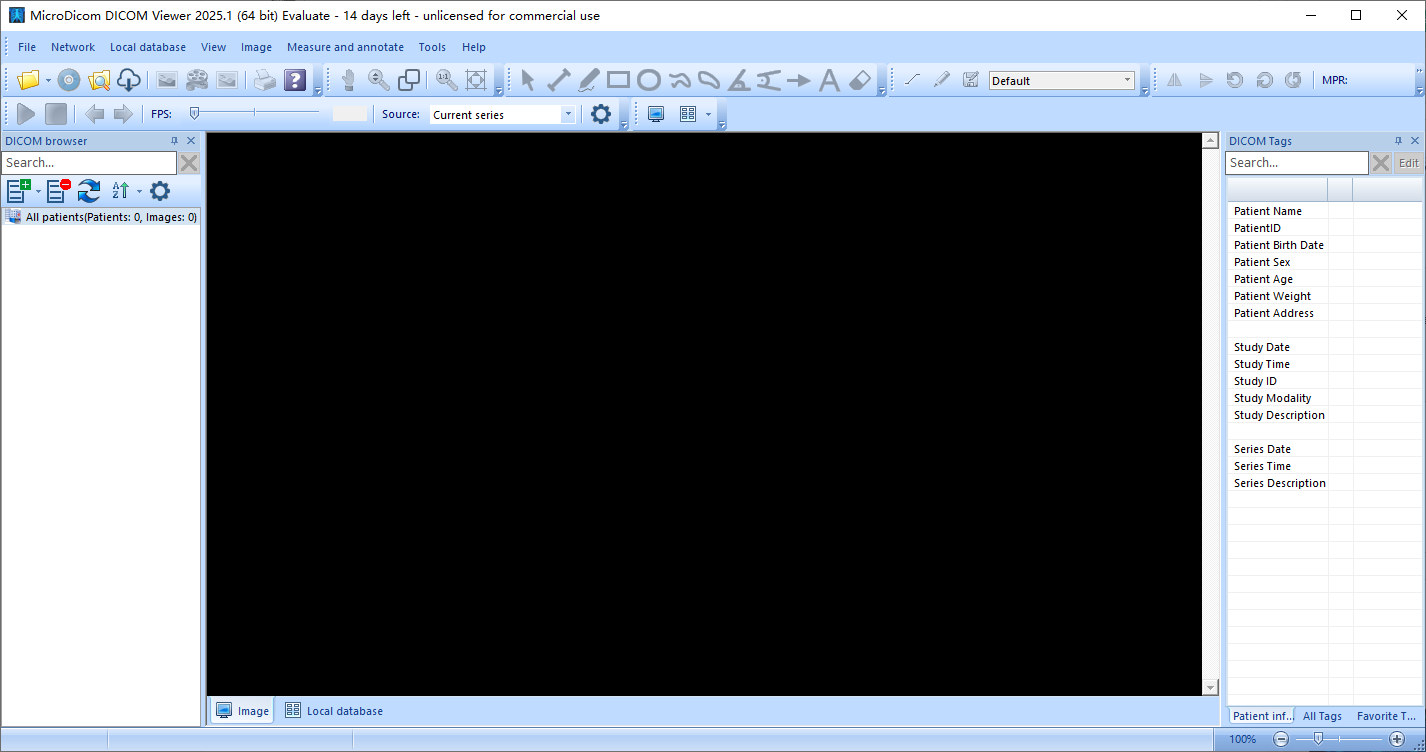
Task: Select the rectangle annotation tool
Action: (618, 81)
